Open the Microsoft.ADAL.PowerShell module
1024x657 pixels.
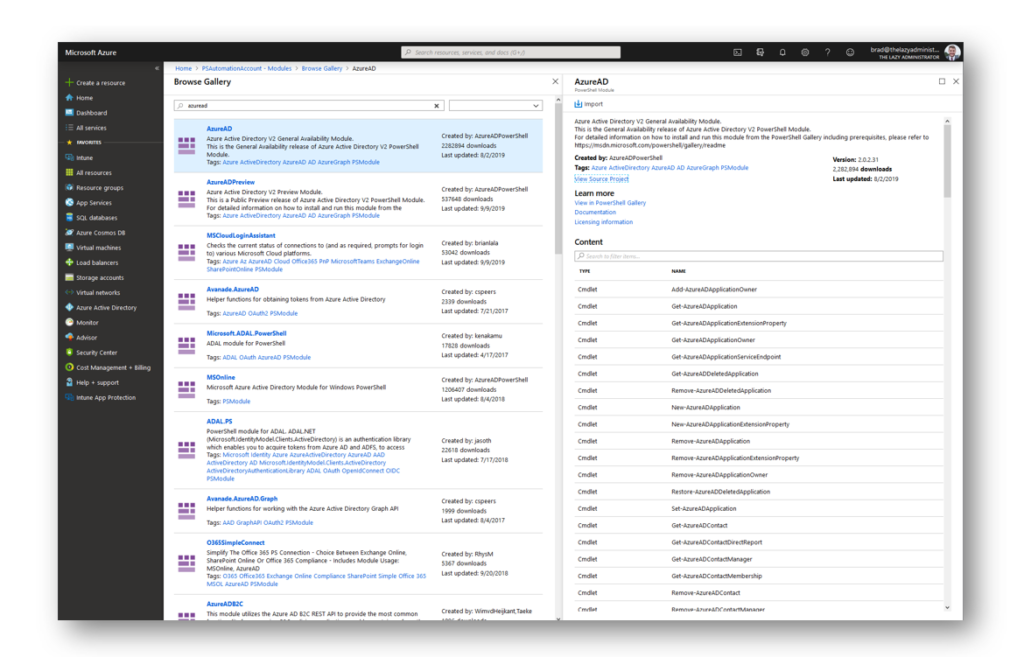pos(246,334)
